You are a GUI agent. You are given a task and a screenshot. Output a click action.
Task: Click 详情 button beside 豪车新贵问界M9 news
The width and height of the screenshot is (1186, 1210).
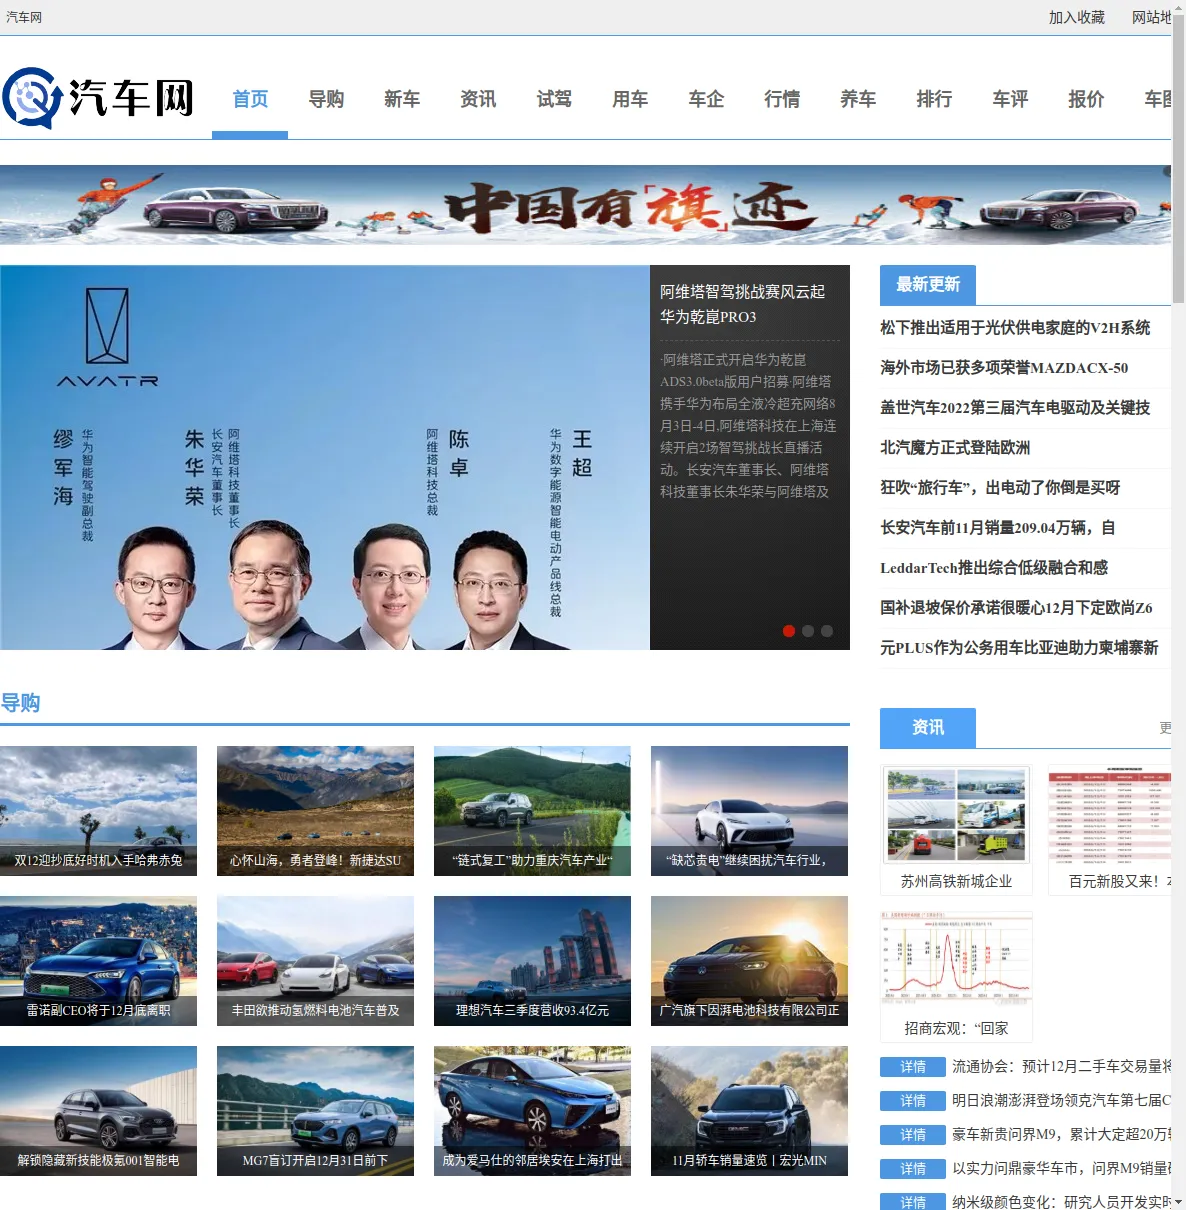913,1135
